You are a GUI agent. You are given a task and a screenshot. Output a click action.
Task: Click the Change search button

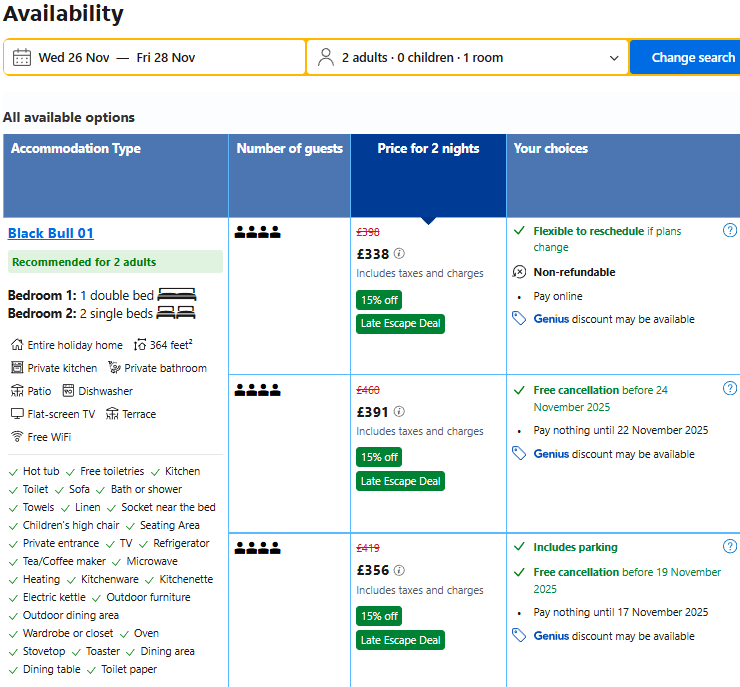[x=685, y=58]
